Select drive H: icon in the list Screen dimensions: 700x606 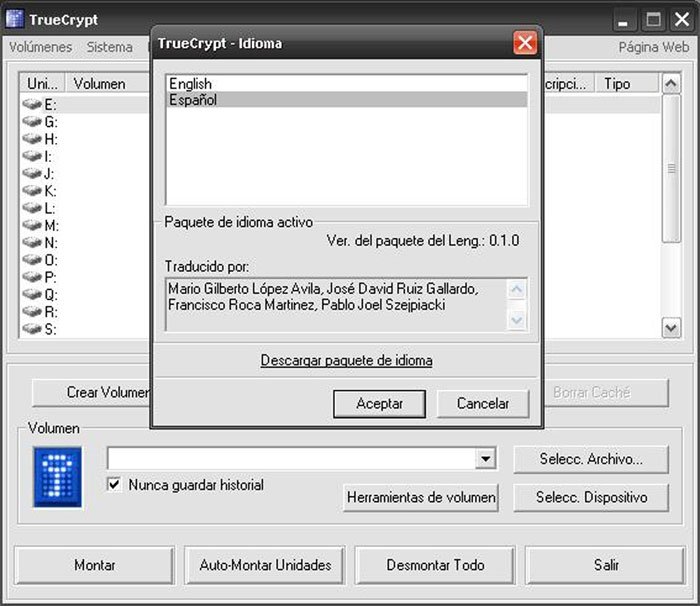pos(32,139)
